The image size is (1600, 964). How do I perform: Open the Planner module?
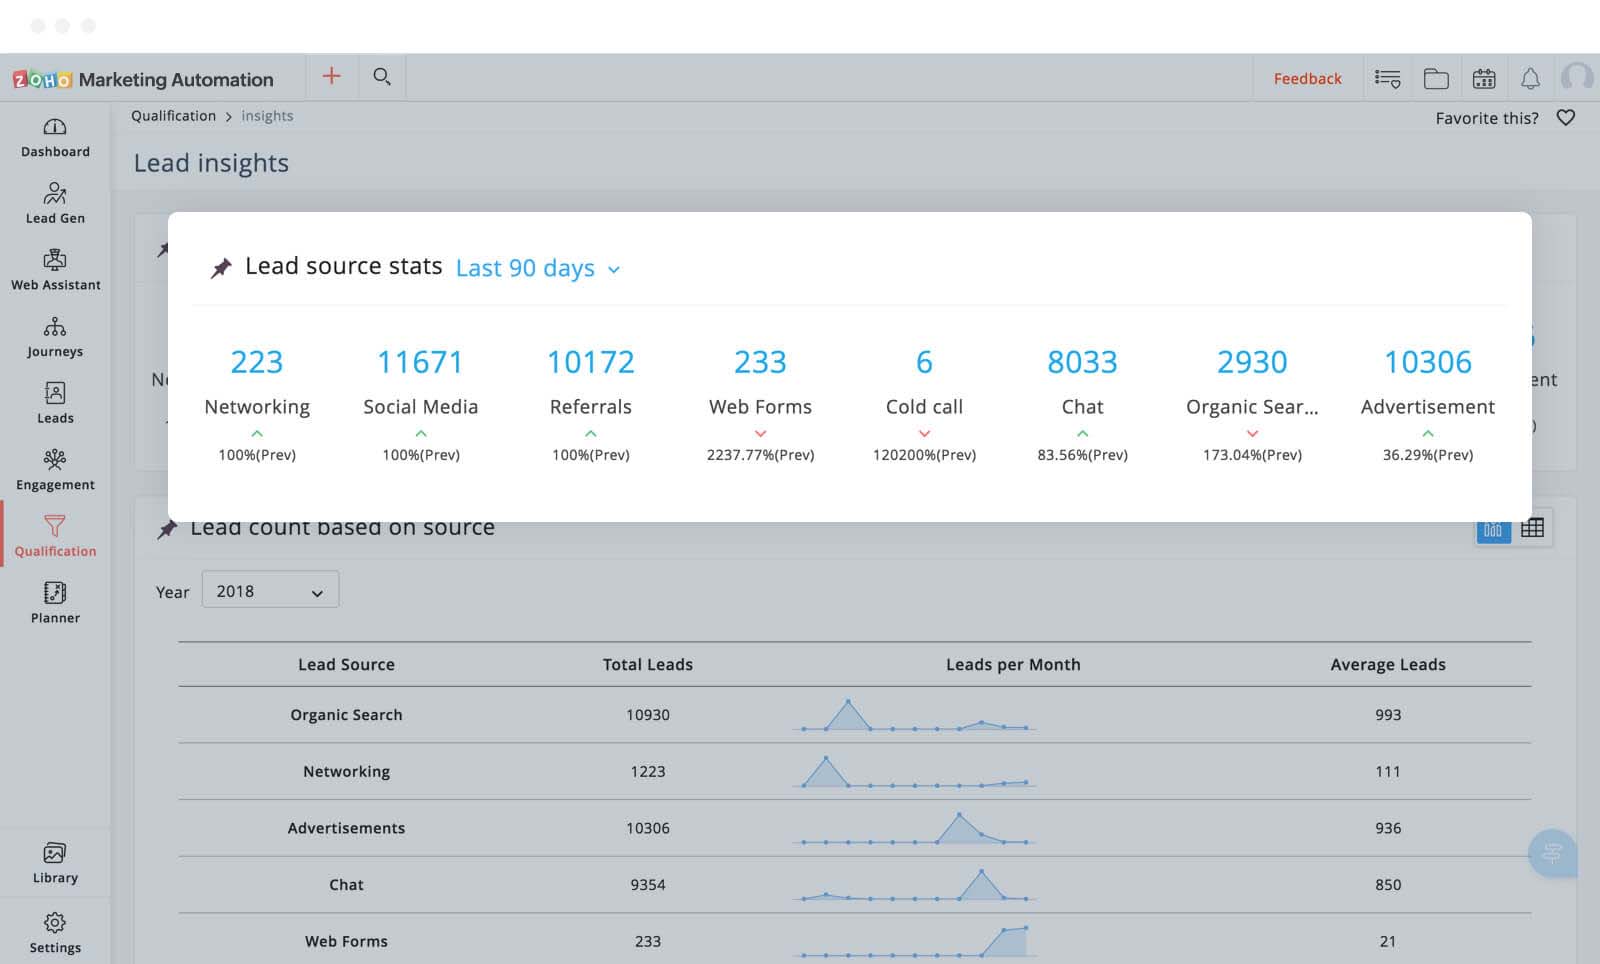[x=55, y=603]
